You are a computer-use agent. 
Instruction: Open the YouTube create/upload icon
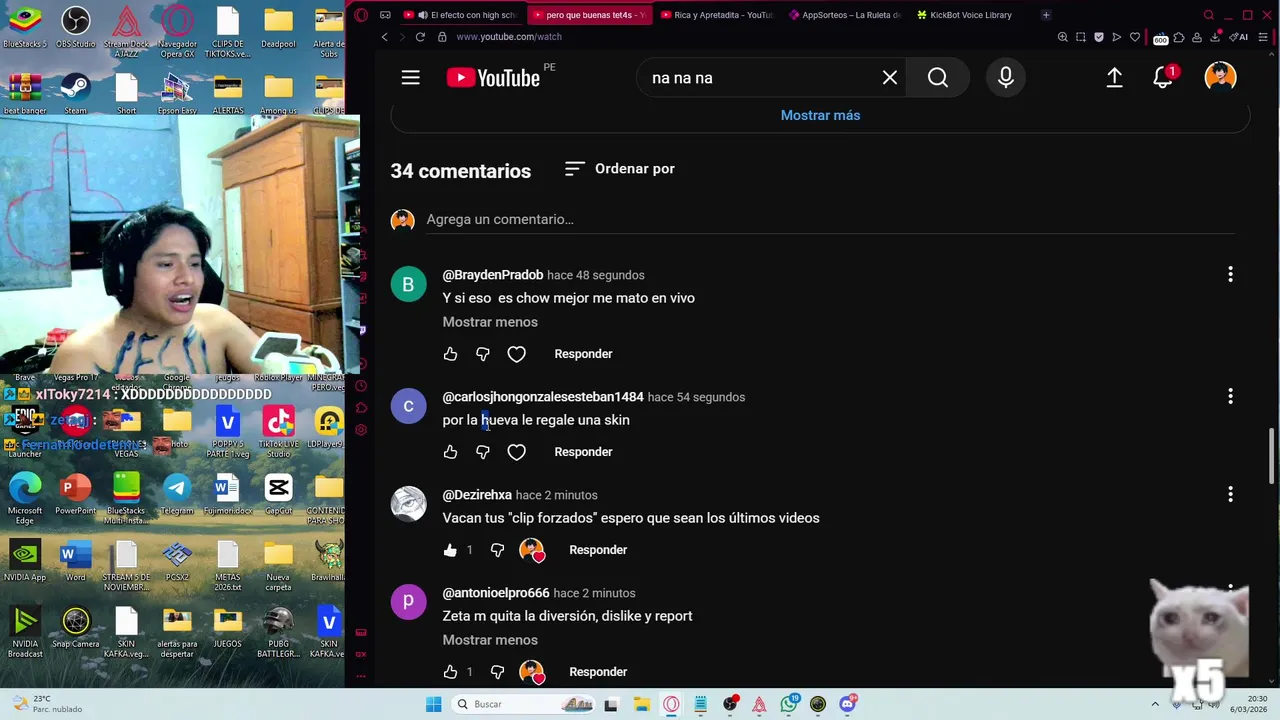coord(1114,77)
